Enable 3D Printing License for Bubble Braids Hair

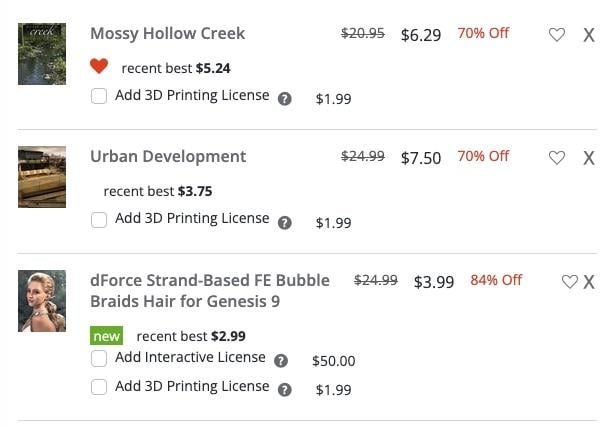[99, 388]
